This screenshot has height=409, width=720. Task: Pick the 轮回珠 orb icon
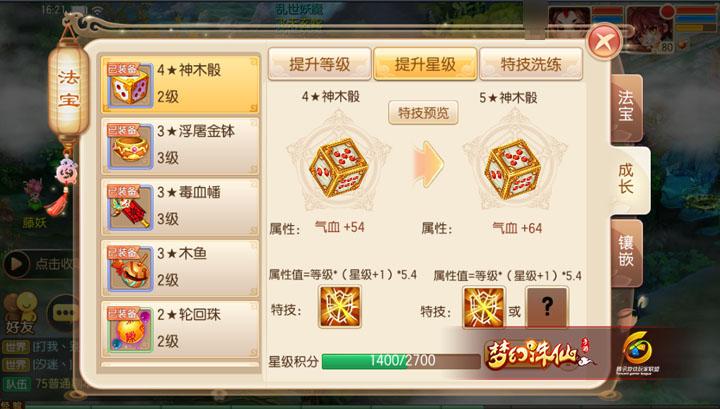tap(130, 330)
